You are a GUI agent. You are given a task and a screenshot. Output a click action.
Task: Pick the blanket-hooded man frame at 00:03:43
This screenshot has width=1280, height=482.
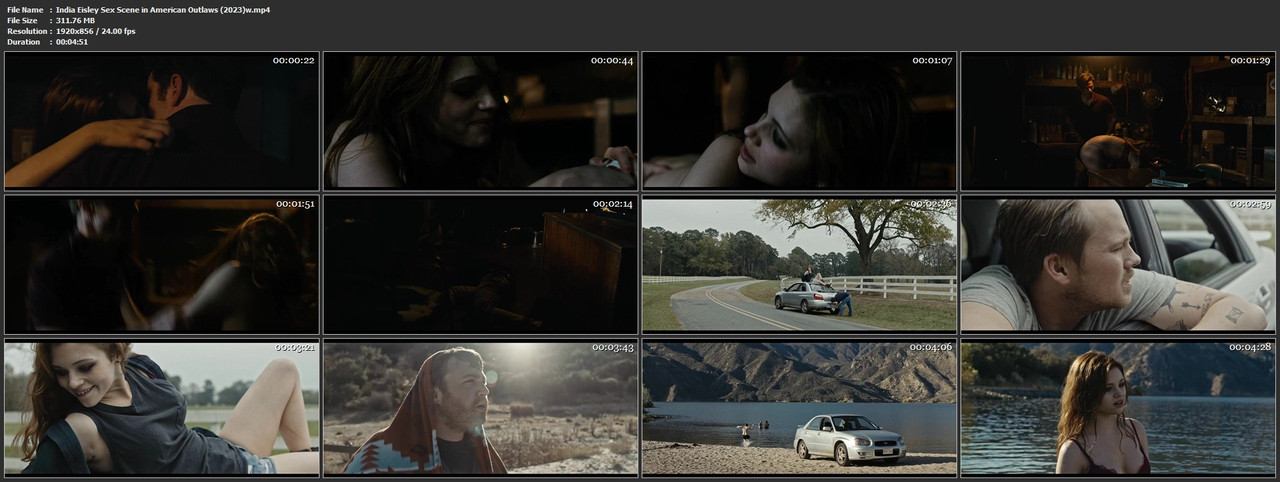point(480,407)
